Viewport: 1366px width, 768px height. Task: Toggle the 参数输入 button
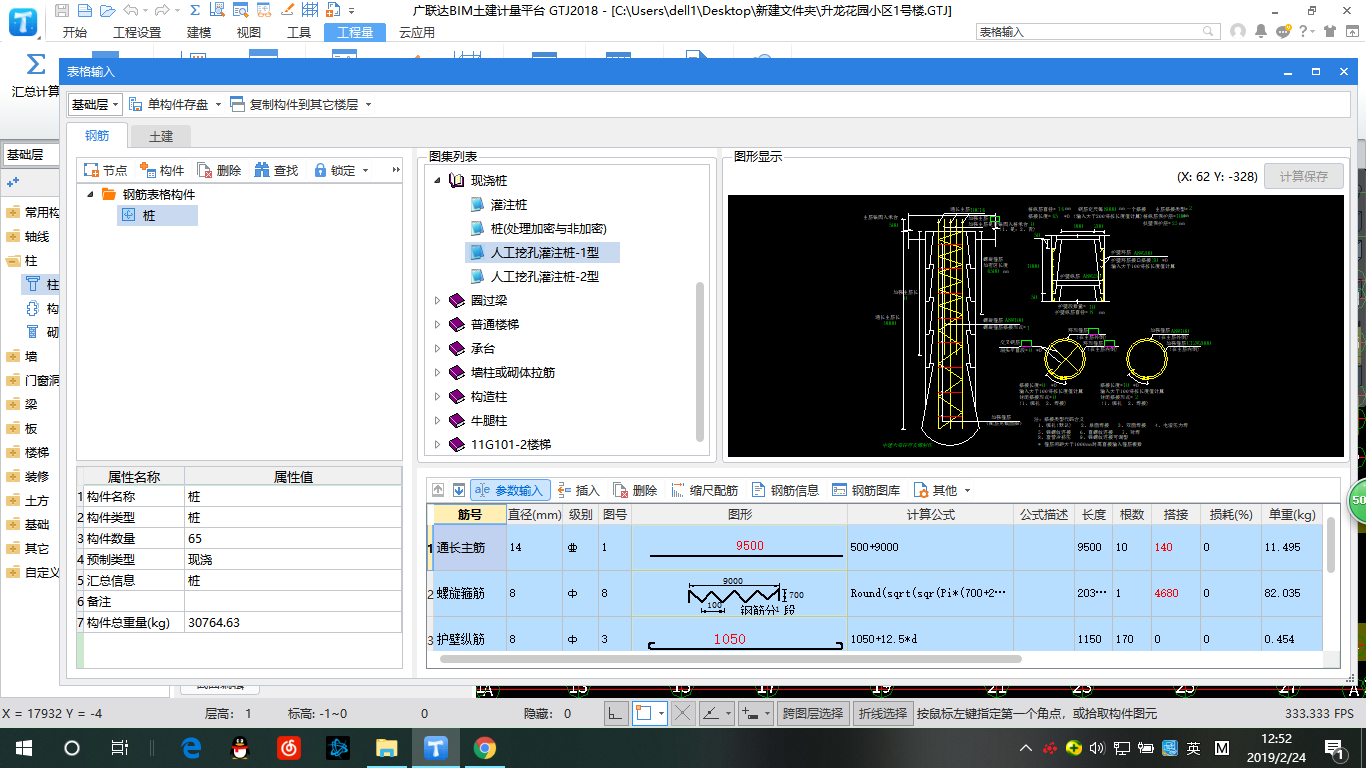pyautogui.click(x=510, y=490)
